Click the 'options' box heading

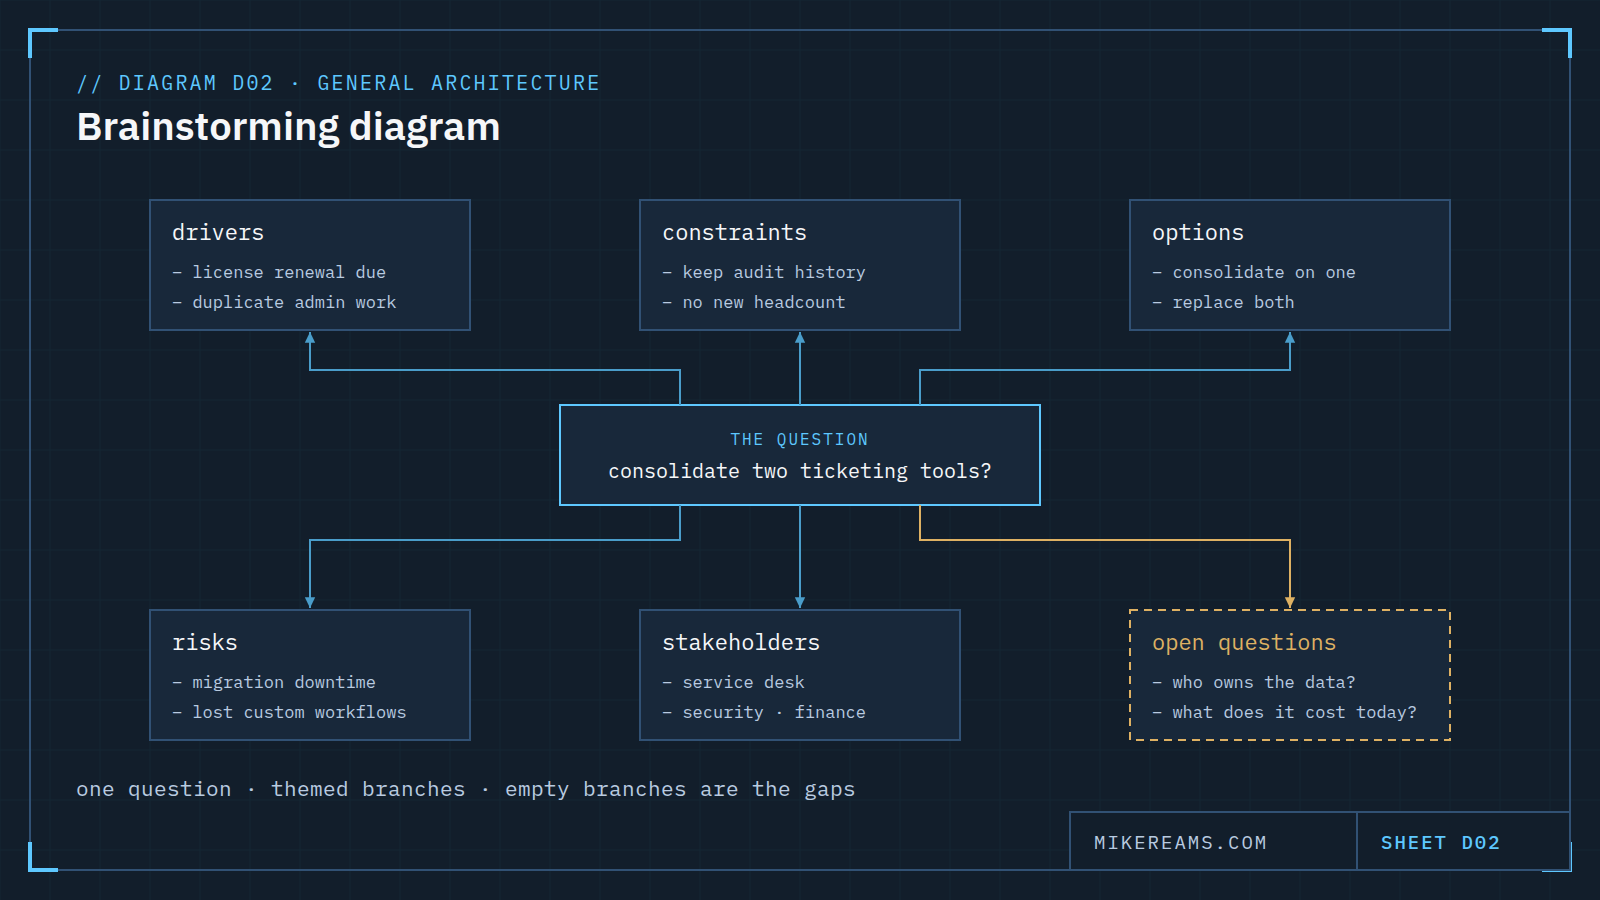pyautogui.click(x=1198, y=233)
